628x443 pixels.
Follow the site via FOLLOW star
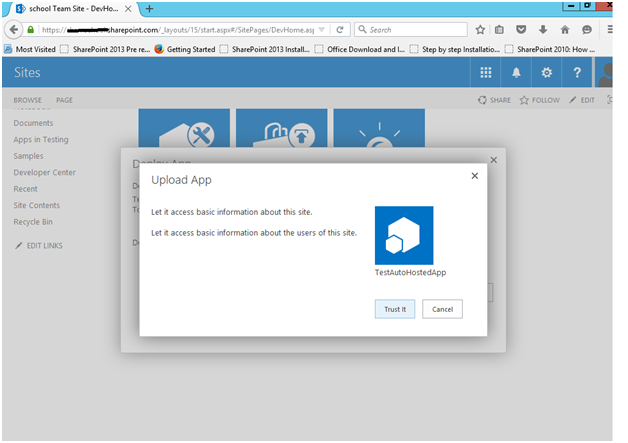click(x=539, y=100)
